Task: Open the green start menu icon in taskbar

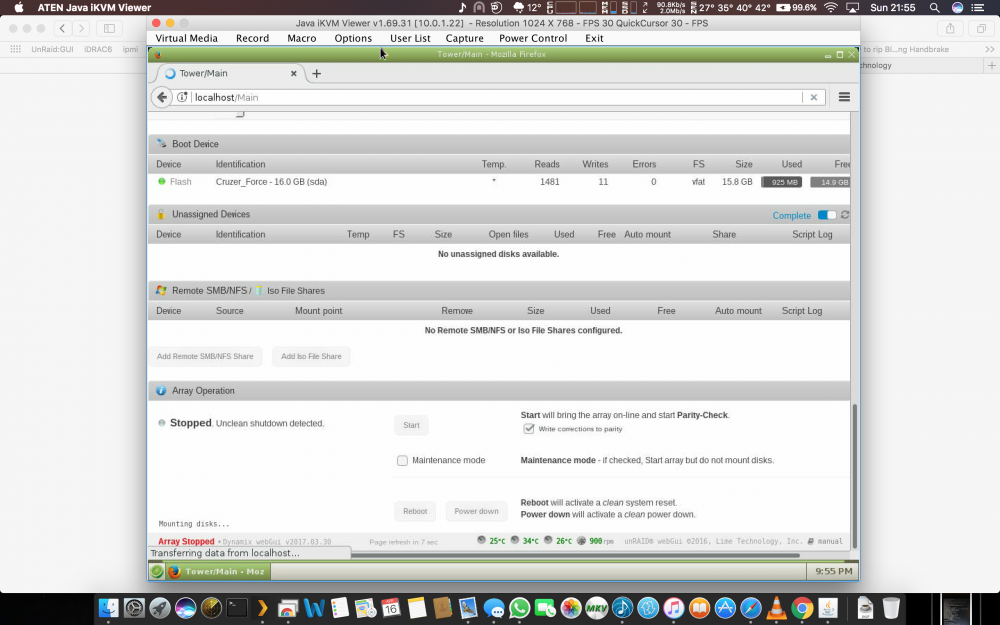Action: pyautogui.click(x=157, y=571)
